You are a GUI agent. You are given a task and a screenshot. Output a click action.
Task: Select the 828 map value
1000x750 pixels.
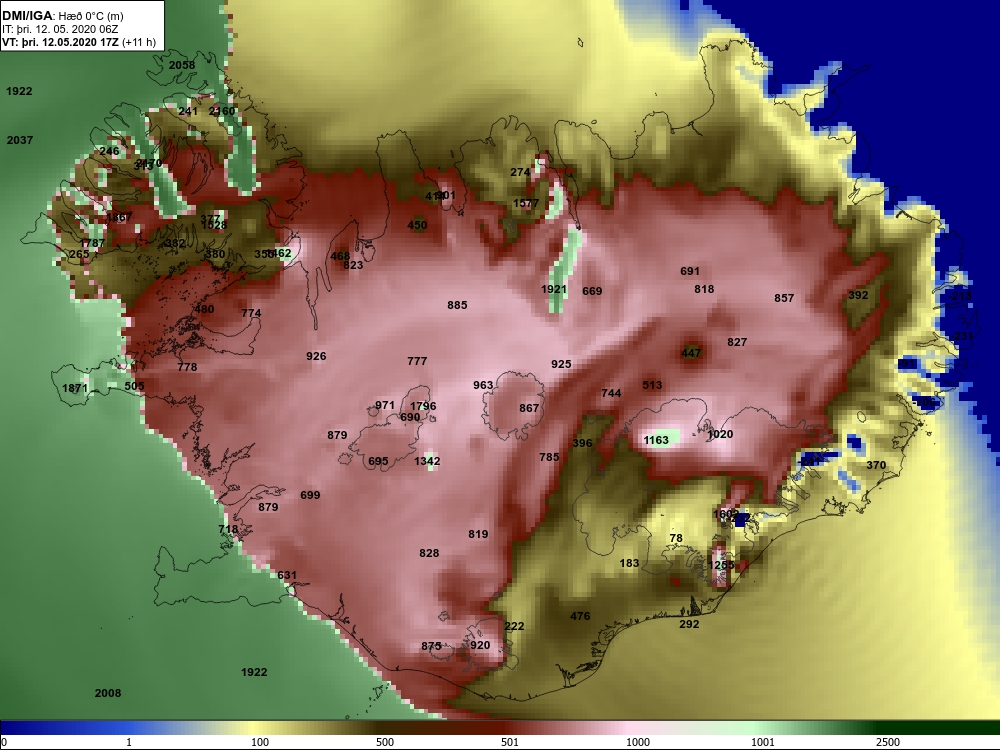tap(429, 554)
